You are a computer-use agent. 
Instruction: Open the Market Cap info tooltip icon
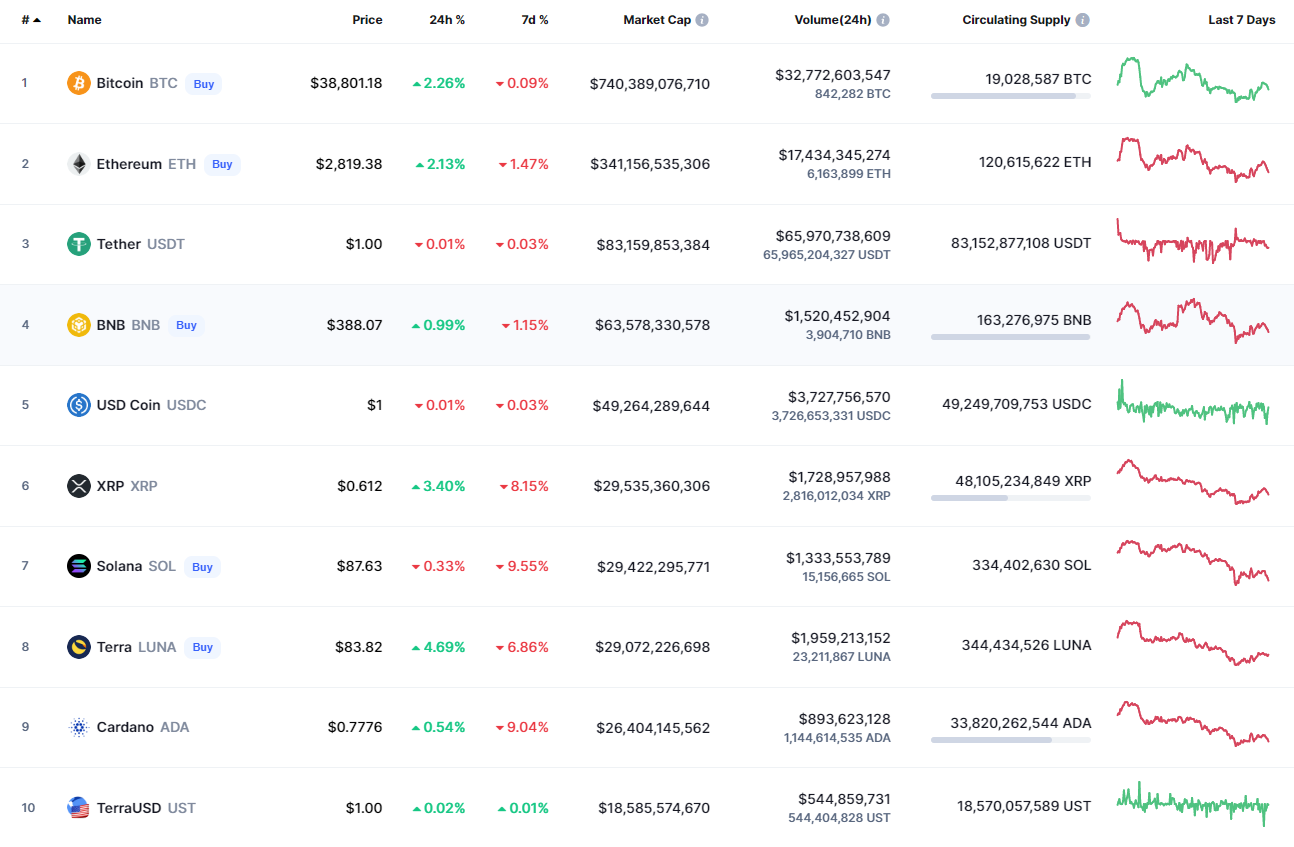[x=702, y=20]
